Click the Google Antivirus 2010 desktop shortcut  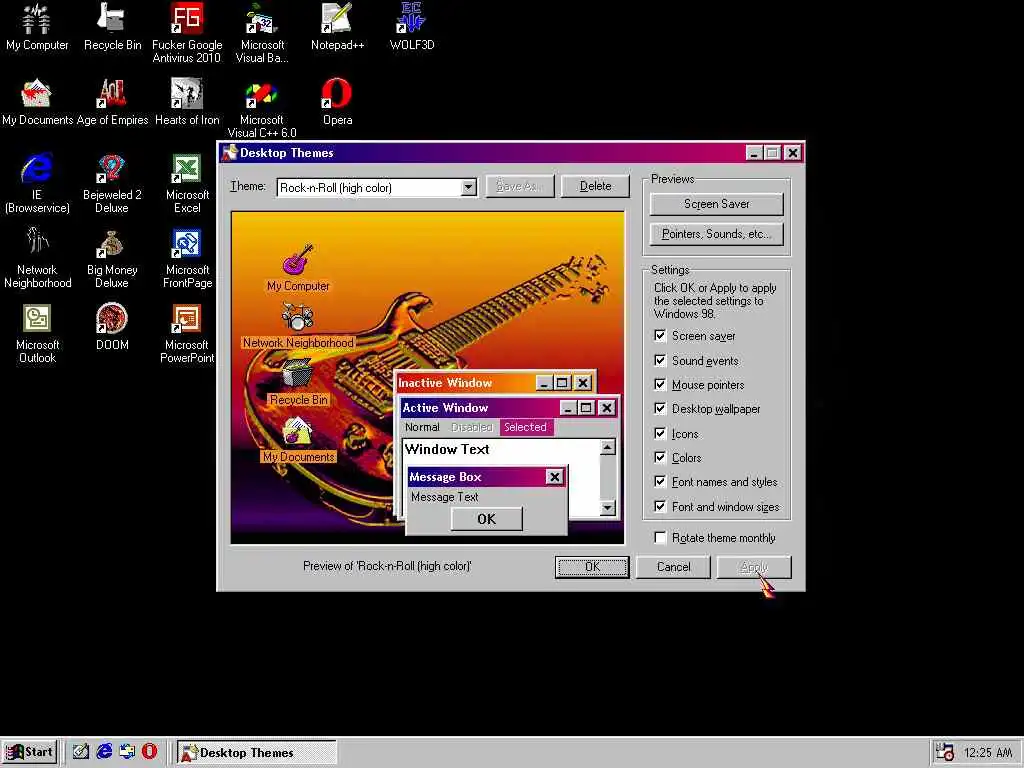pyautogui.click(x=187, y=33)
